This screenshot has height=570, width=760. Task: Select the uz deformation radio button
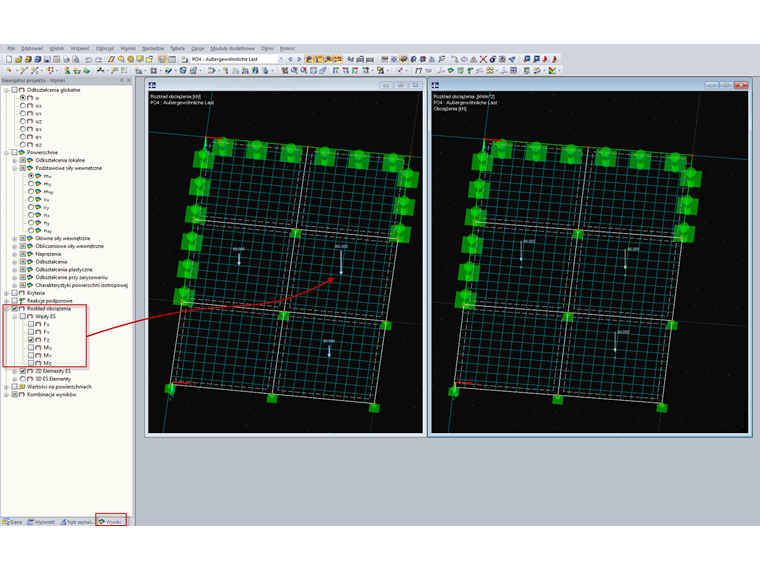pos(23,121)
